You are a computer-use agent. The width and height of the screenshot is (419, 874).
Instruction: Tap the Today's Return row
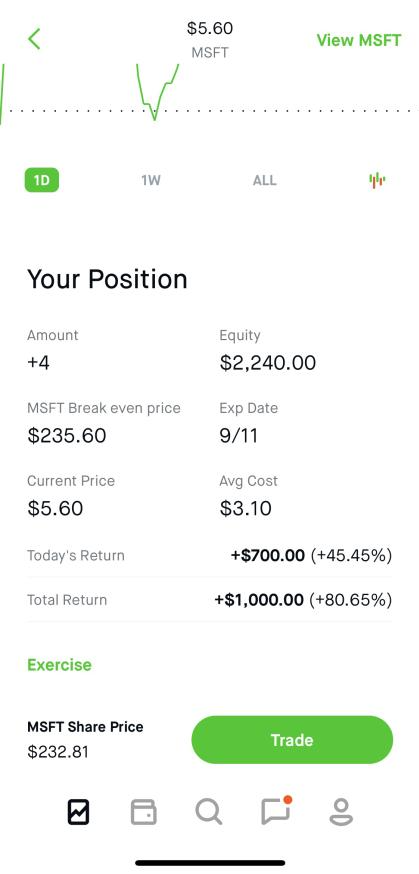[x=210, y=555]
